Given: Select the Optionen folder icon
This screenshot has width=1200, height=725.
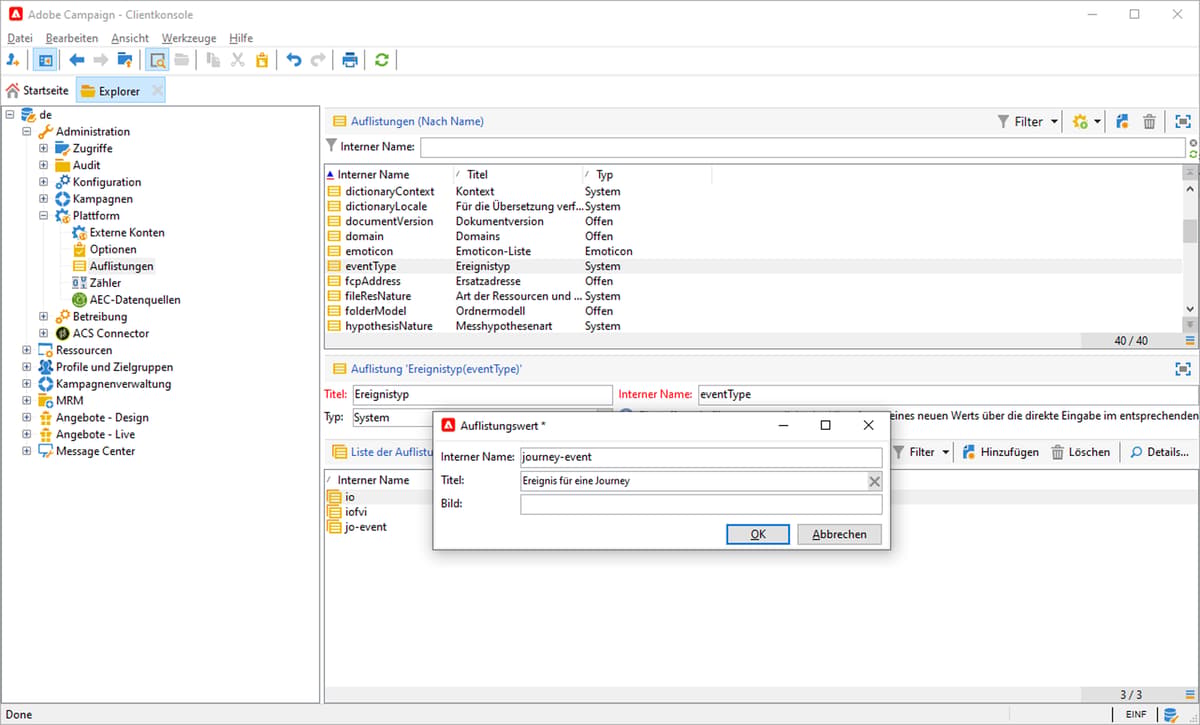Looking at the screenshot, I should coord(80,250).
